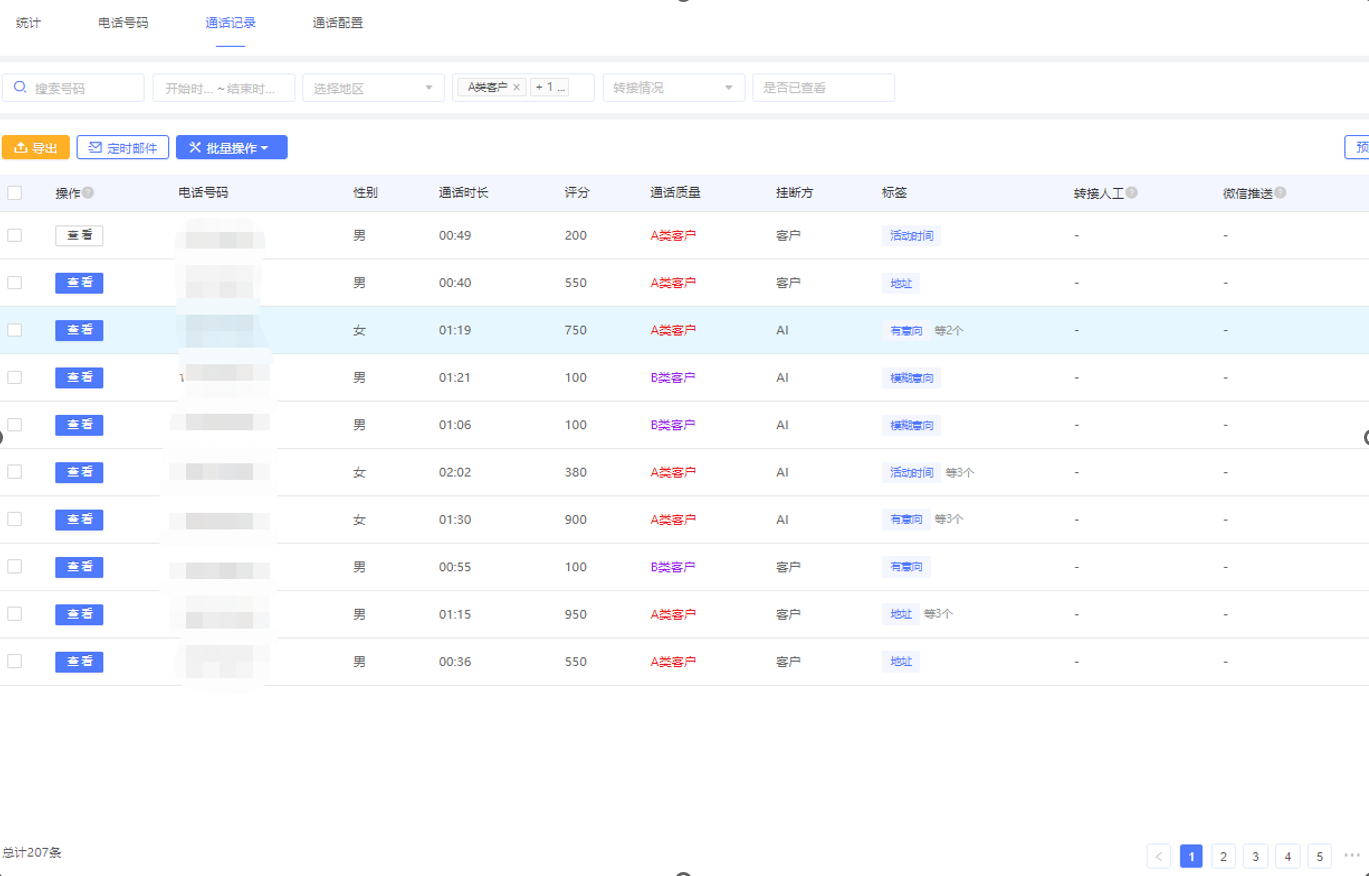This screenshot has width=1369, height=876.
Task: Click the 导出 export button
Action: [36, 148]
